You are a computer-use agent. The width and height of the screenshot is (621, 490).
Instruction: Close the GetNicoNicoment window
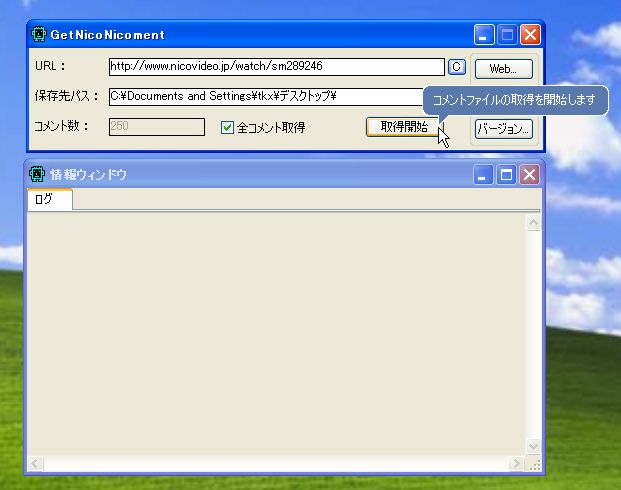tap(530, 35)
